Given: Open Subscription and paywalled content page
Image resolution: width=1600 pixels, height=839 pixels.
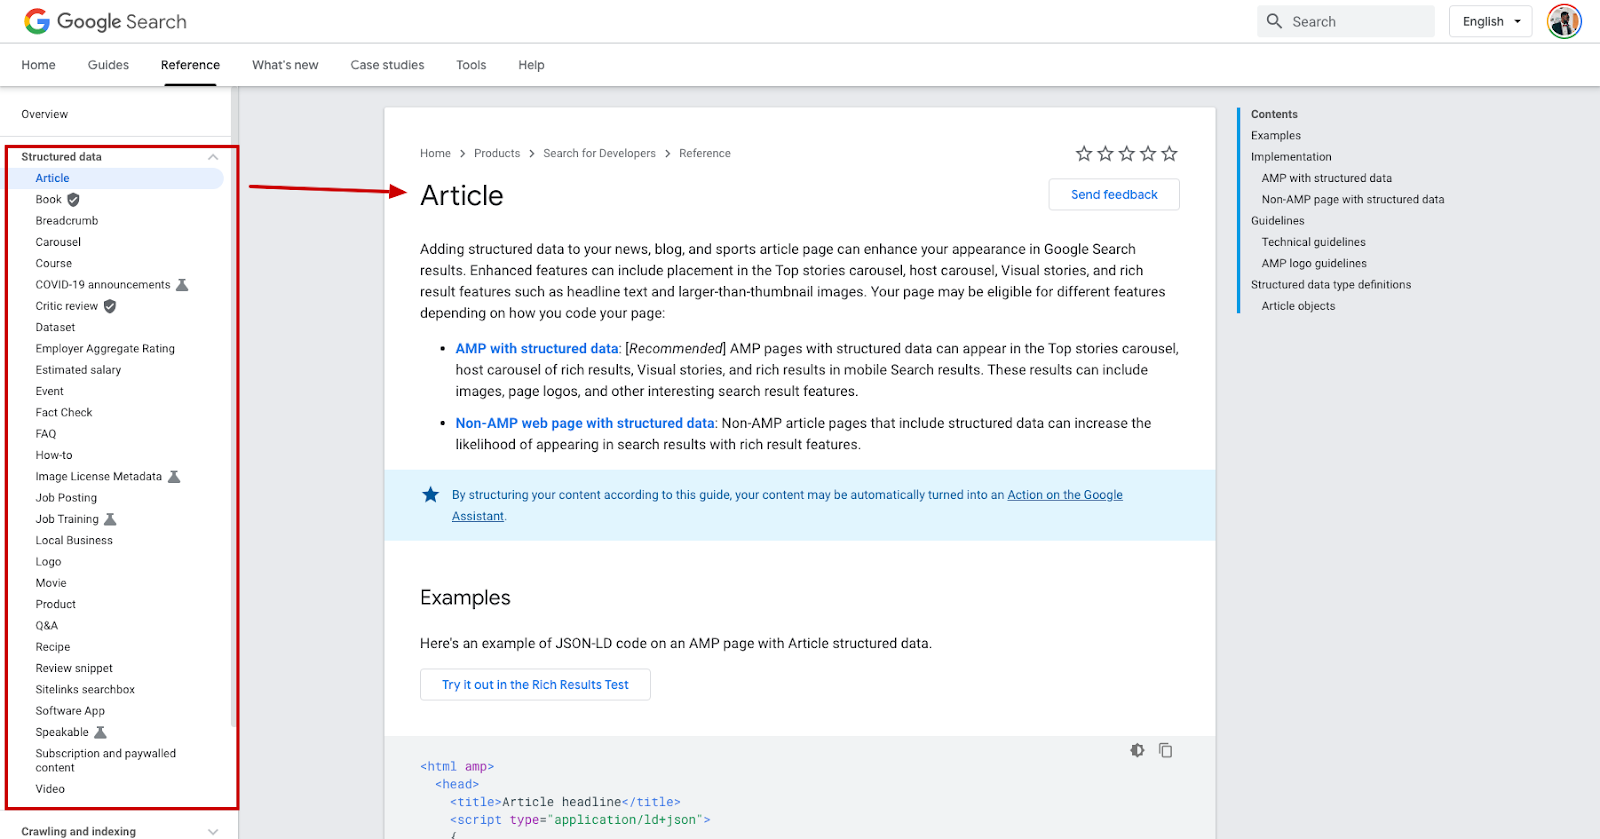Looking at the screenshot, I should click(x=105, y=761).
